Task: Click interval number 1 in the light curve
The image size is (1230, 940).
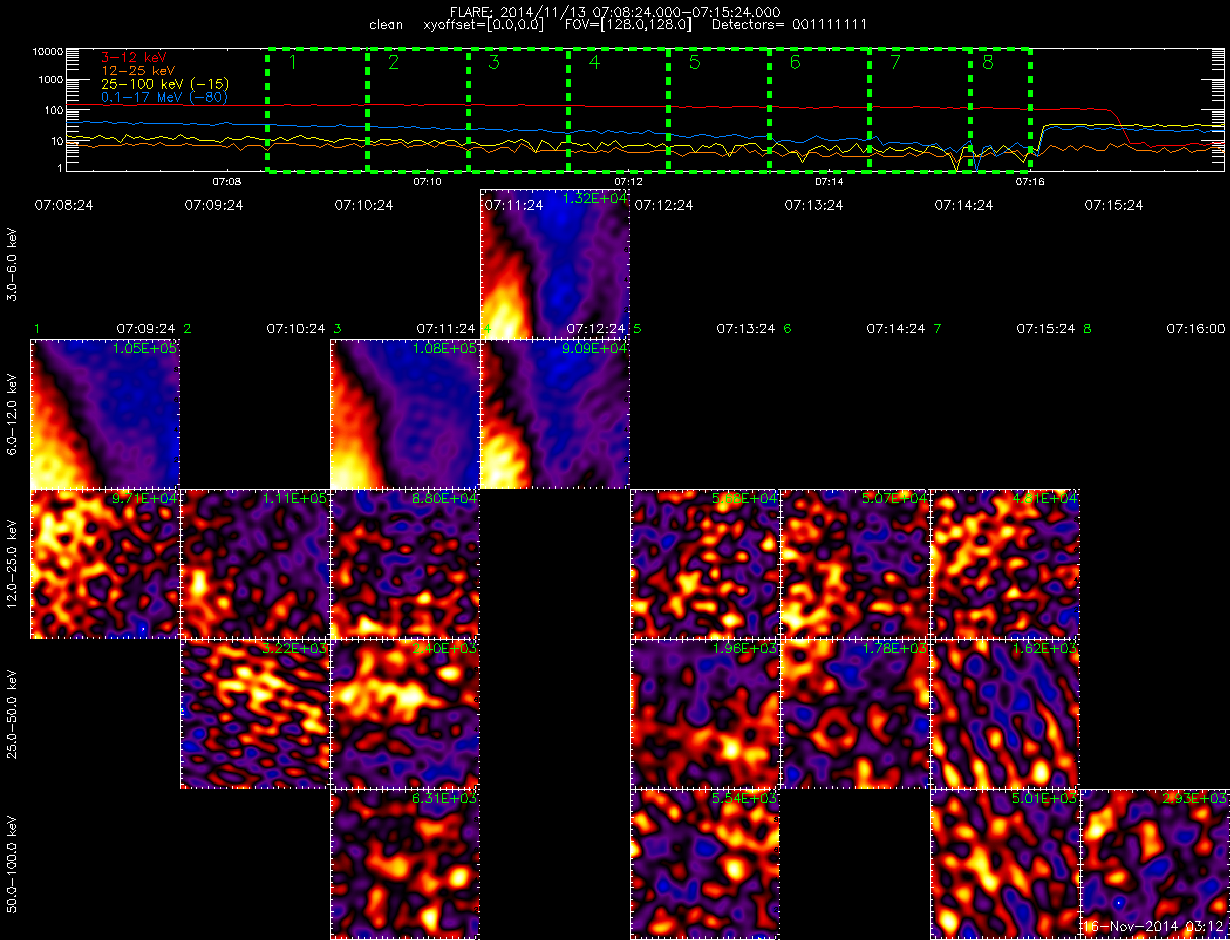Action: click(x=293, y=63)
